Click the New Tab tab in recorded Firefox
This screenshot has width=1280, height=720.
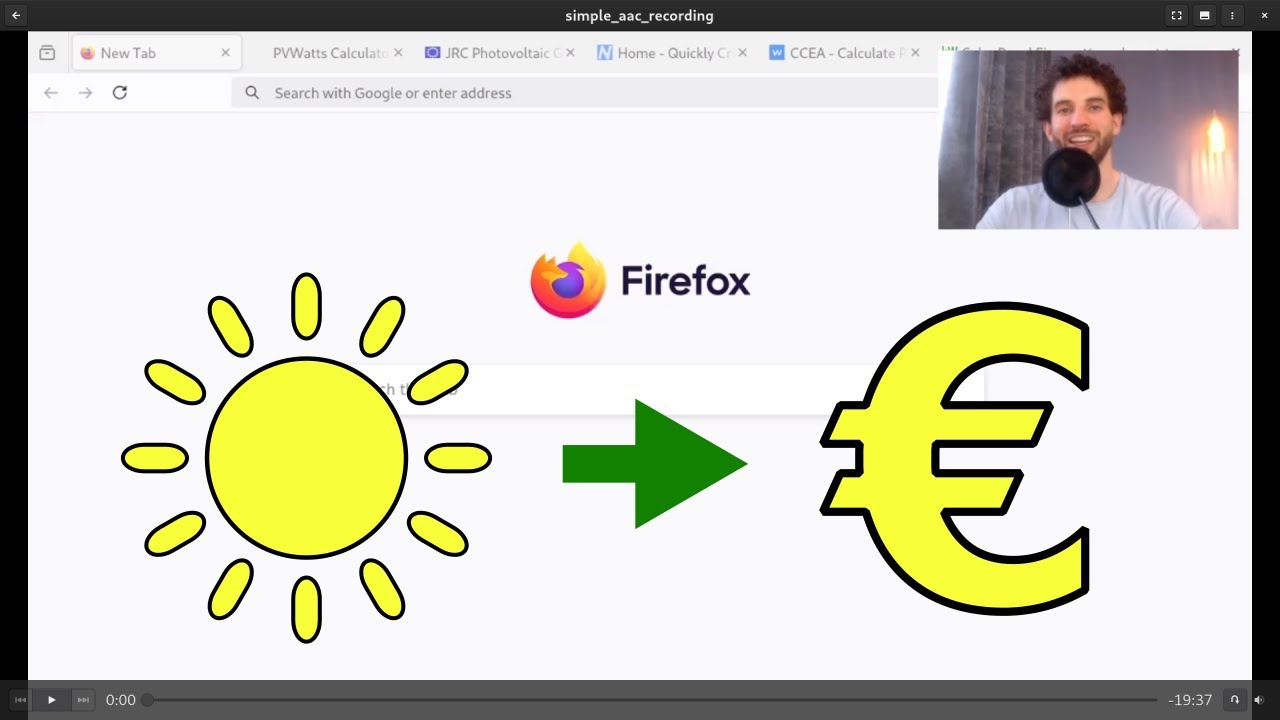tap(155, 53)
